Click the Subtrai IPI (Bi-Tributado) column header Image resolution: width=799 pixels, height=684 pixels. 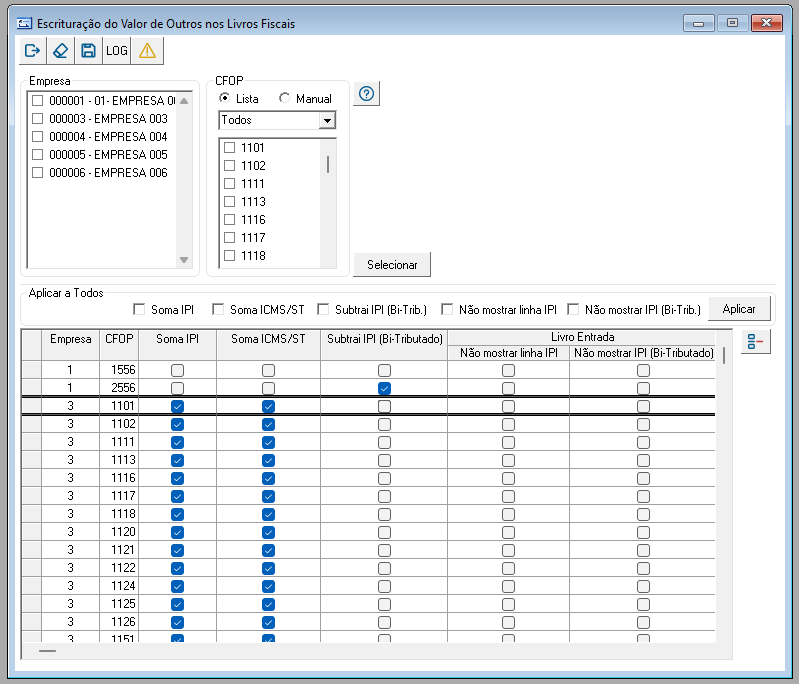pos(384,345)
